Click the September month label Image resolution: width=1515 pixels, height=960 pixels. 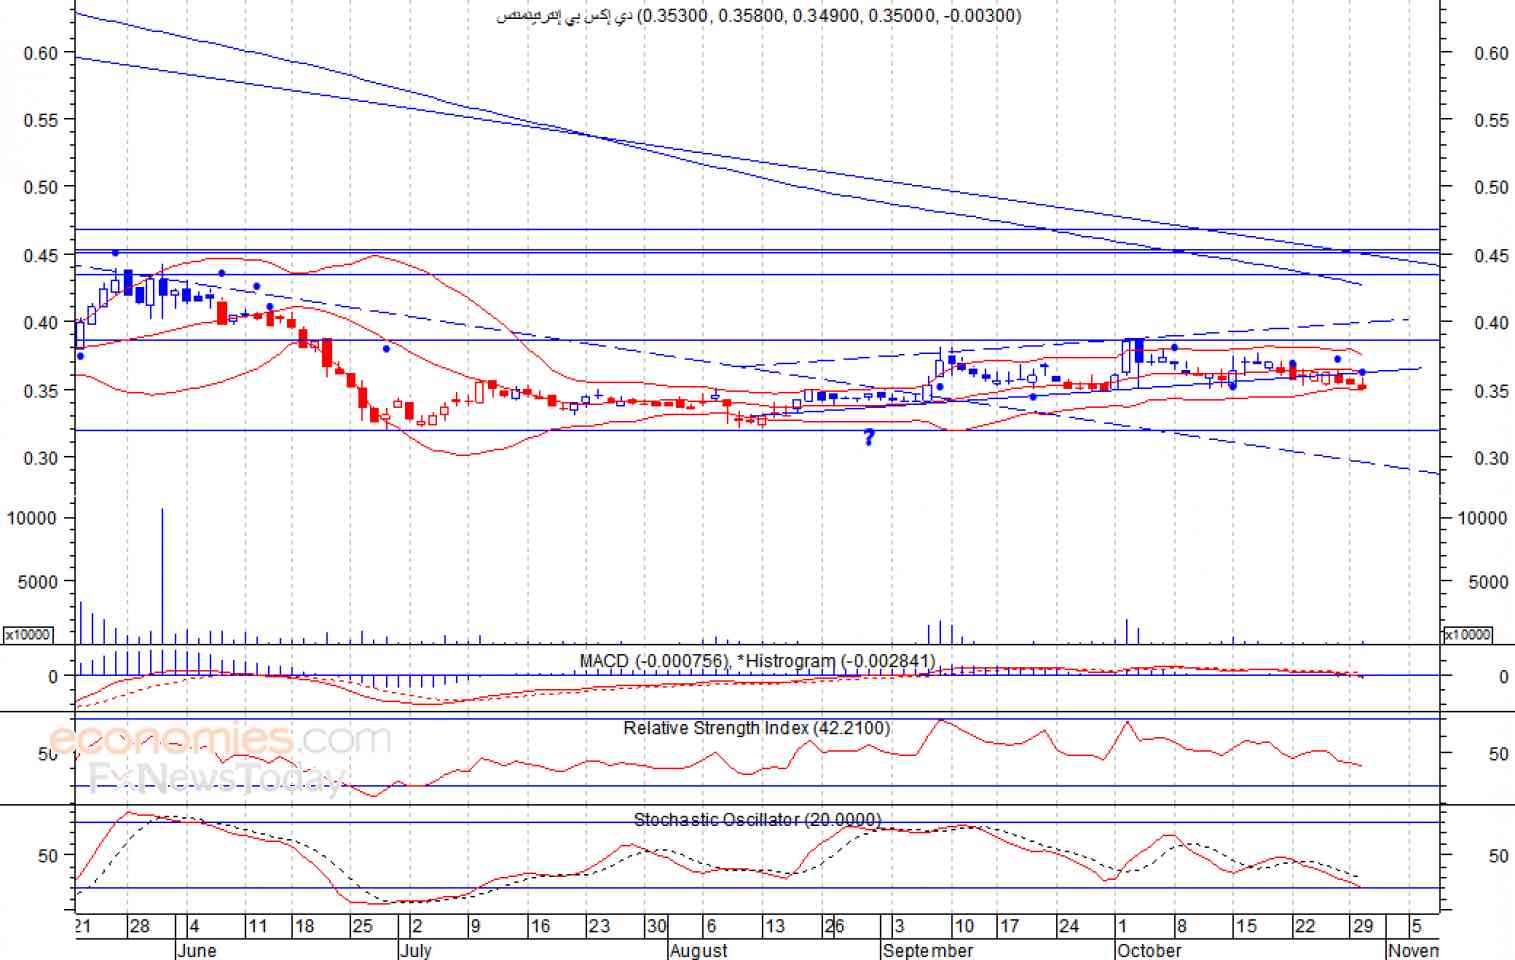(x=928, y=950)
